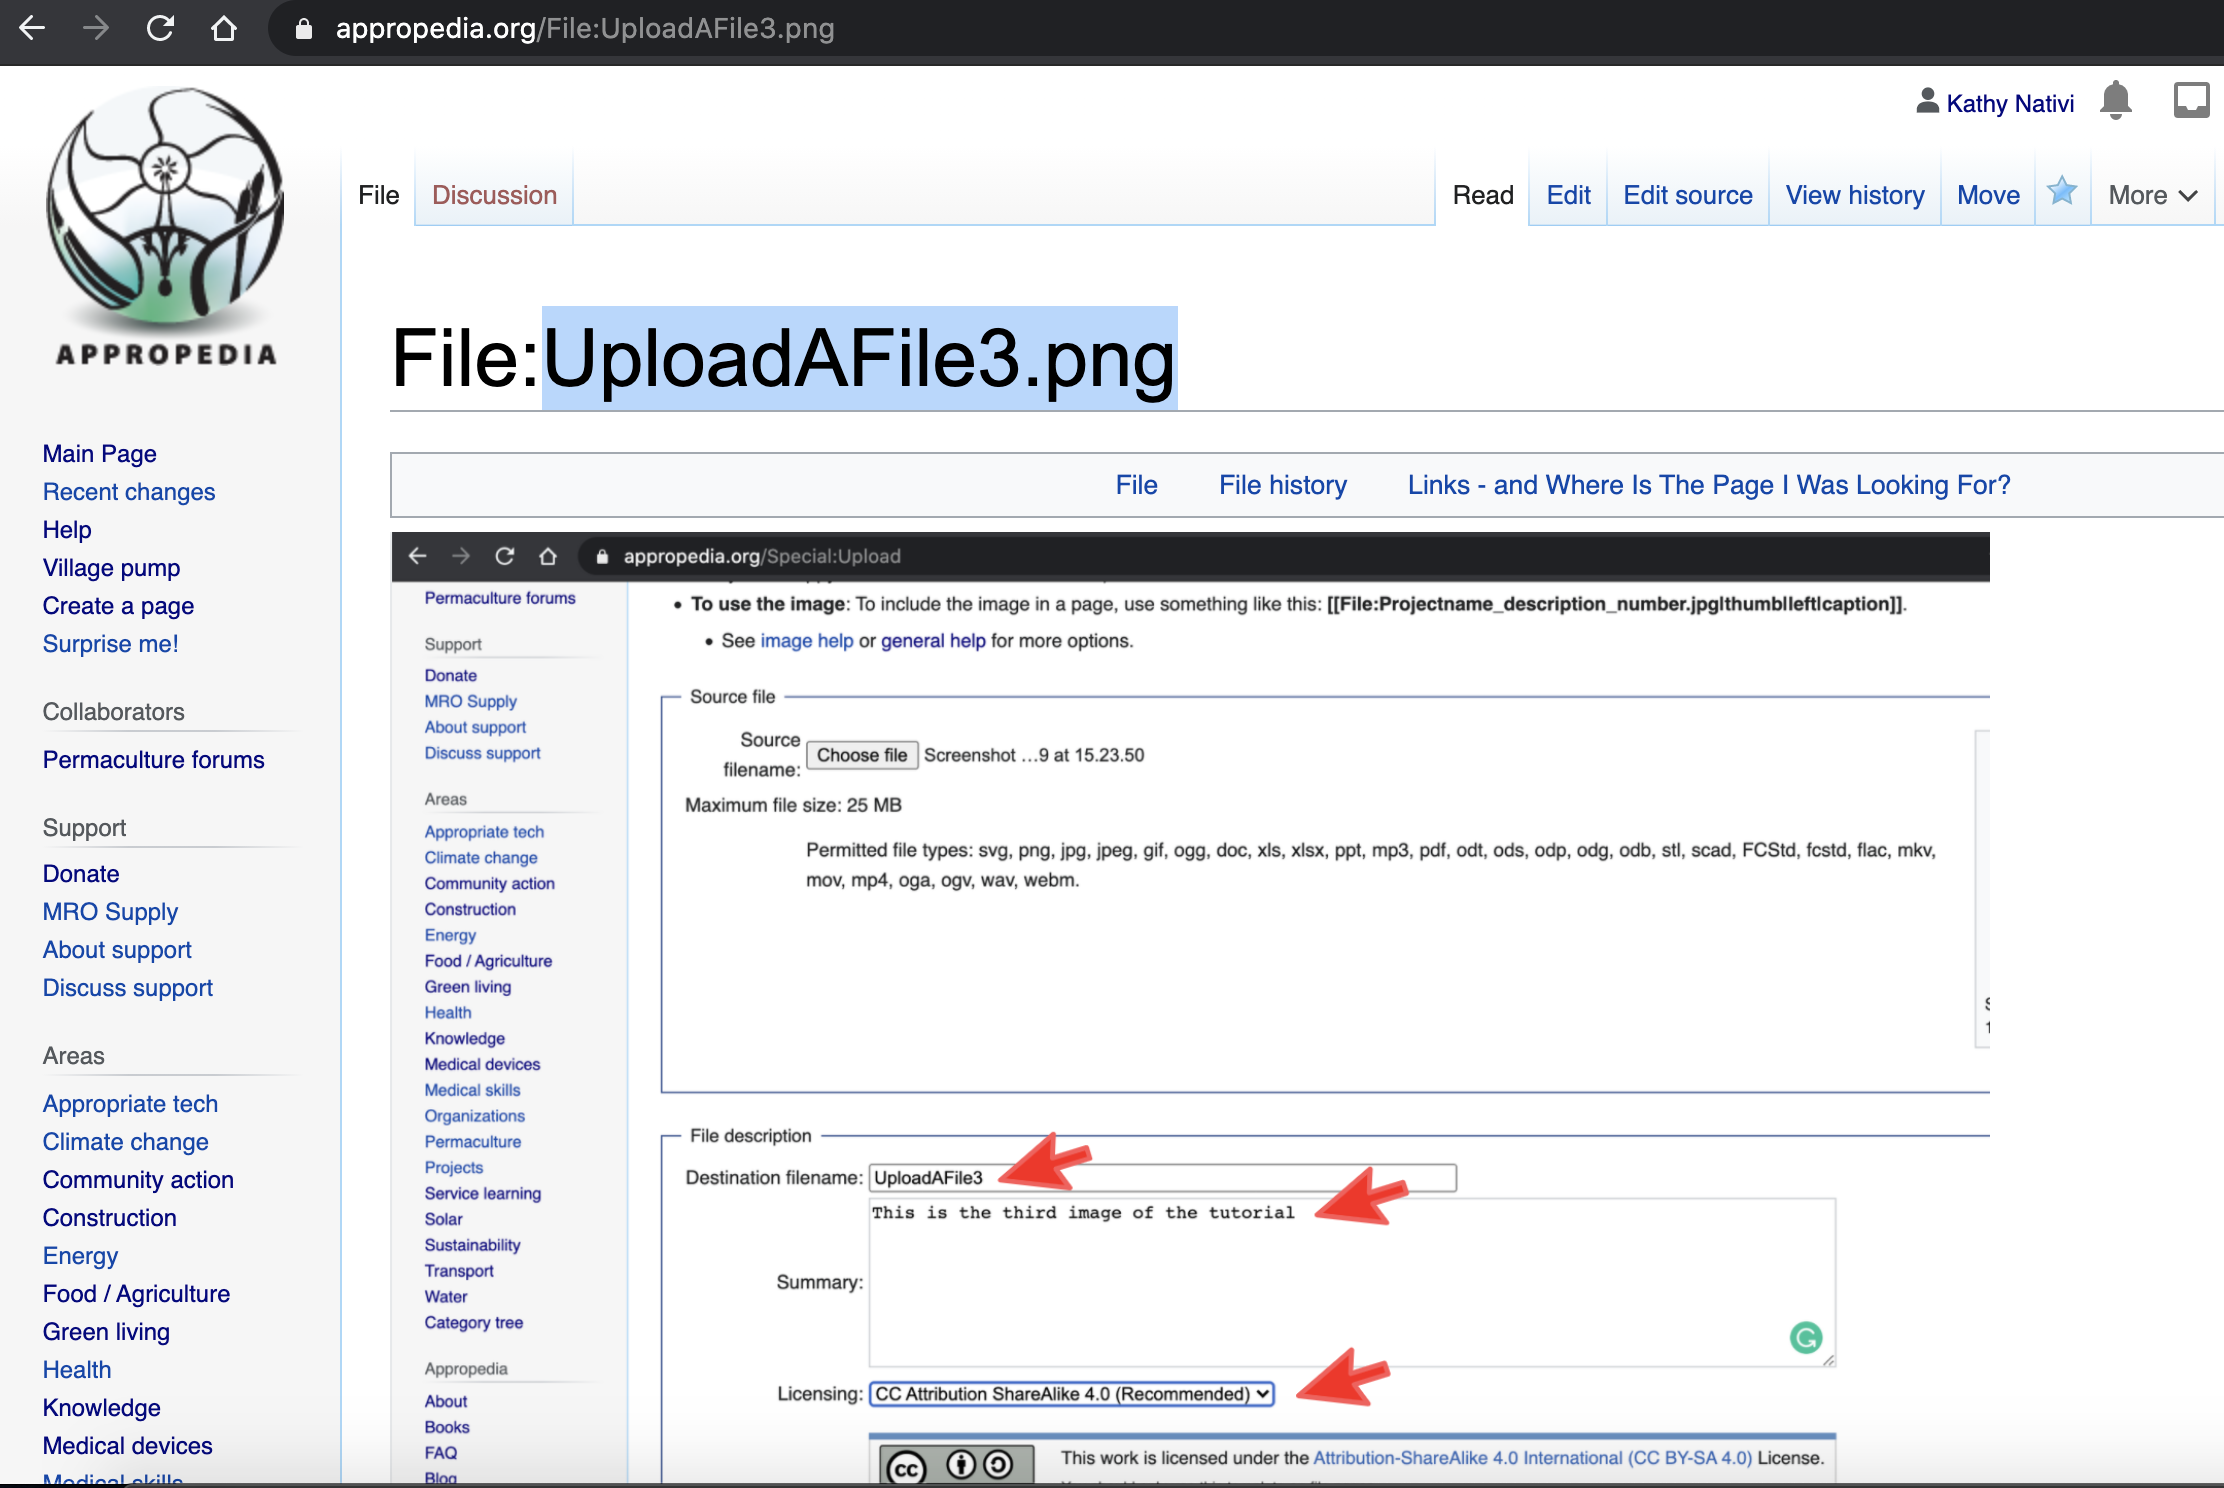Click the site lock icon in address bar

(304, 29)
